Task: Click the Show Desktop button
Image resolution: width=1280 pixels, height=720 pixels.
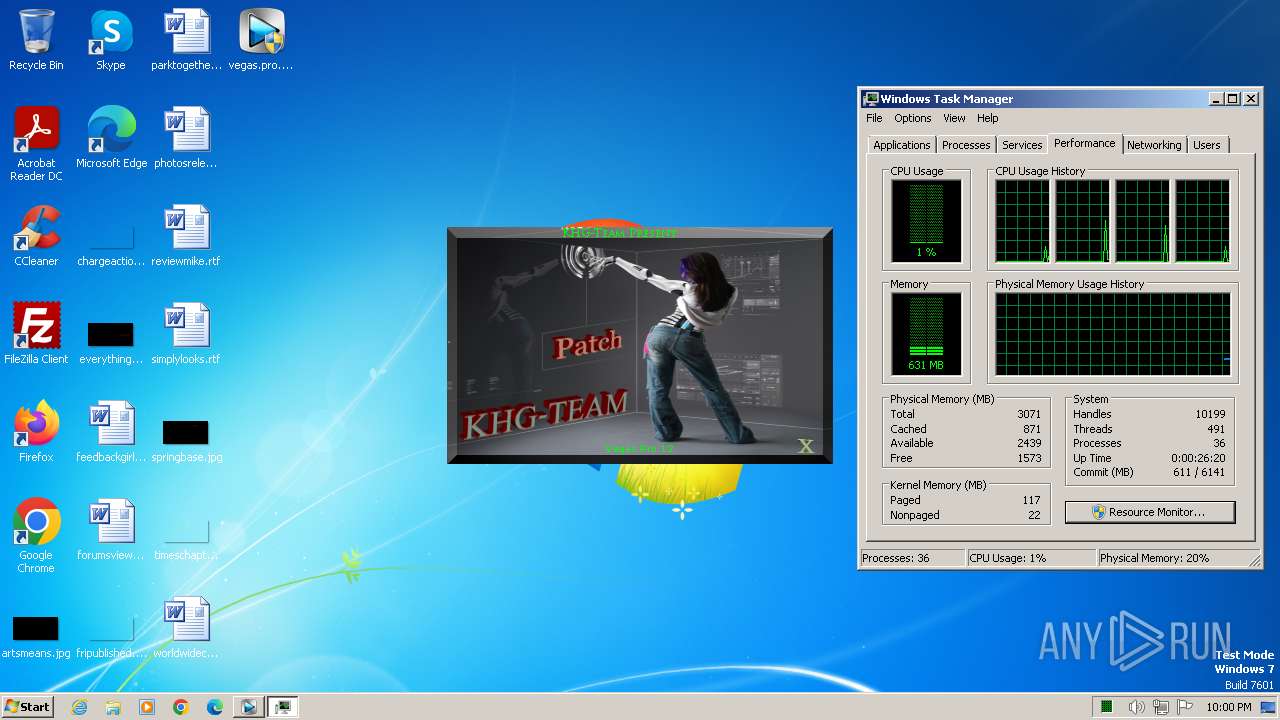Action: coord(1268,707)
